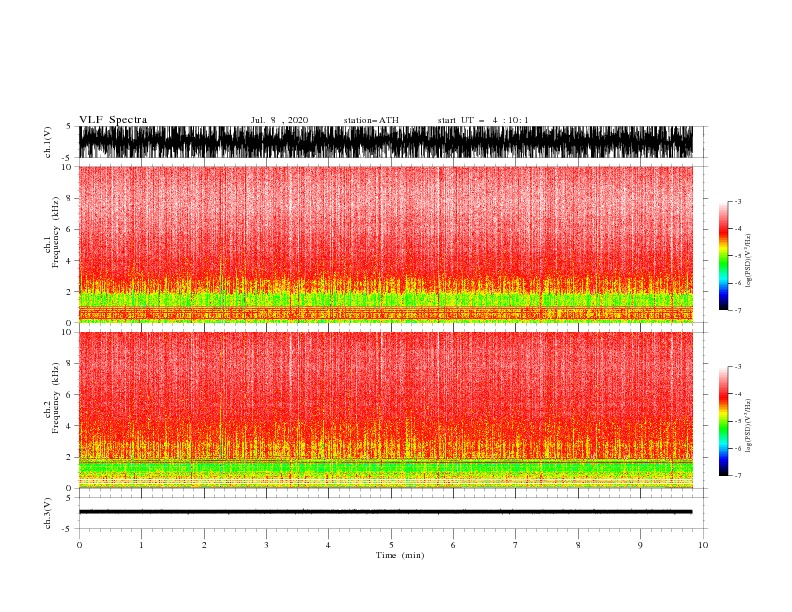Click time-axis tick label "3"
This screenshot has width=792, height=612.
(x=266, y=545)
